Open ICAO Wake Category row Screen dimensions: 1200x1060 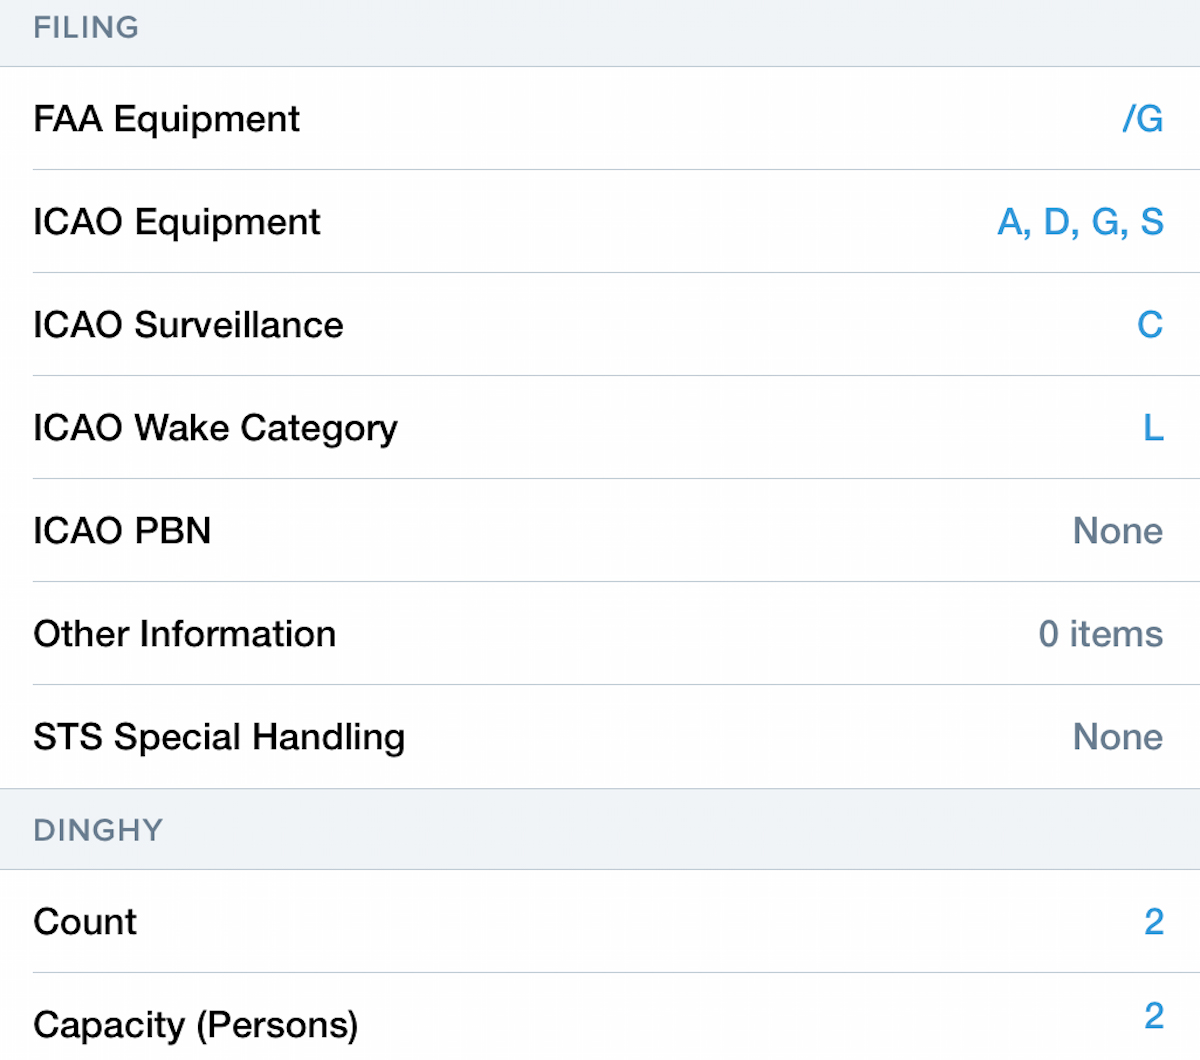(215, 428)
